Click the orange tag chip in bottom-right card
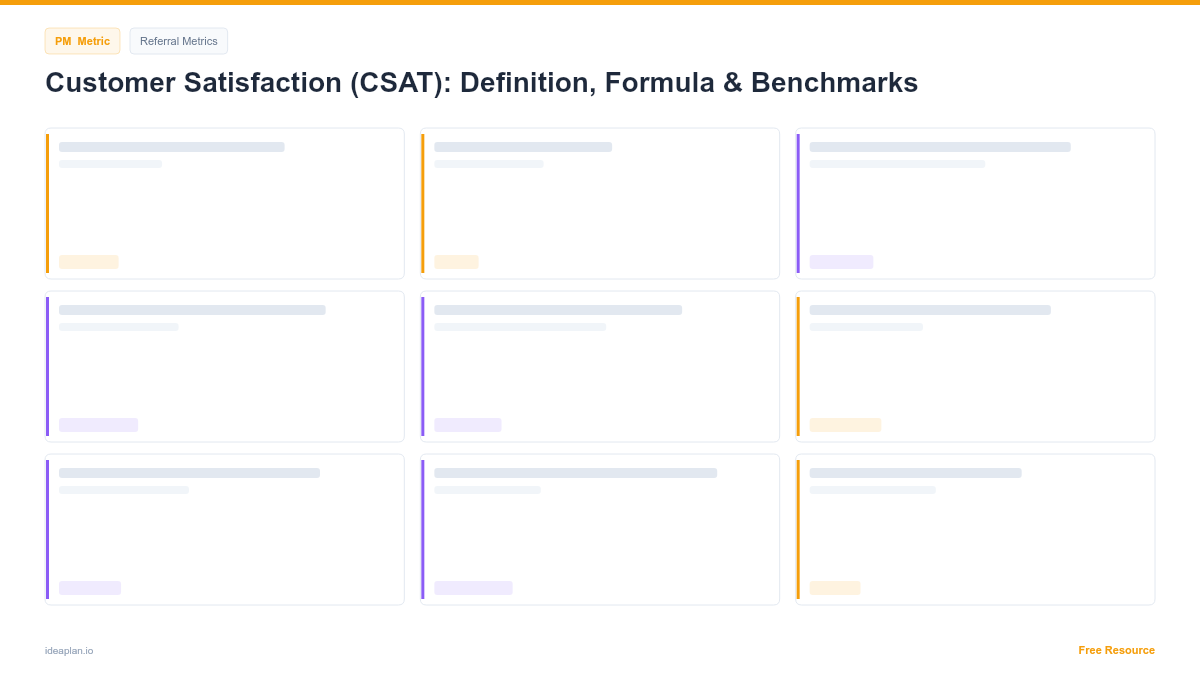The image size is (1200, 675). coord(835,588)
